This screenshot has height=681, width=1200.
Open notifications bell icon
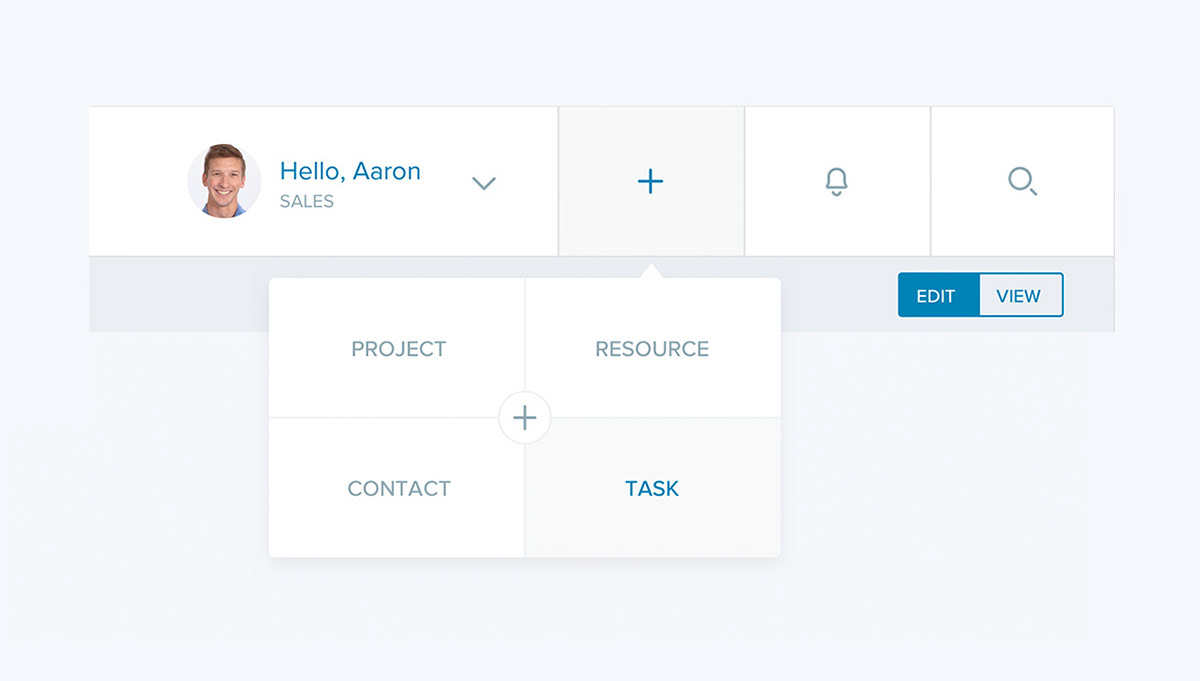(837, 181)
